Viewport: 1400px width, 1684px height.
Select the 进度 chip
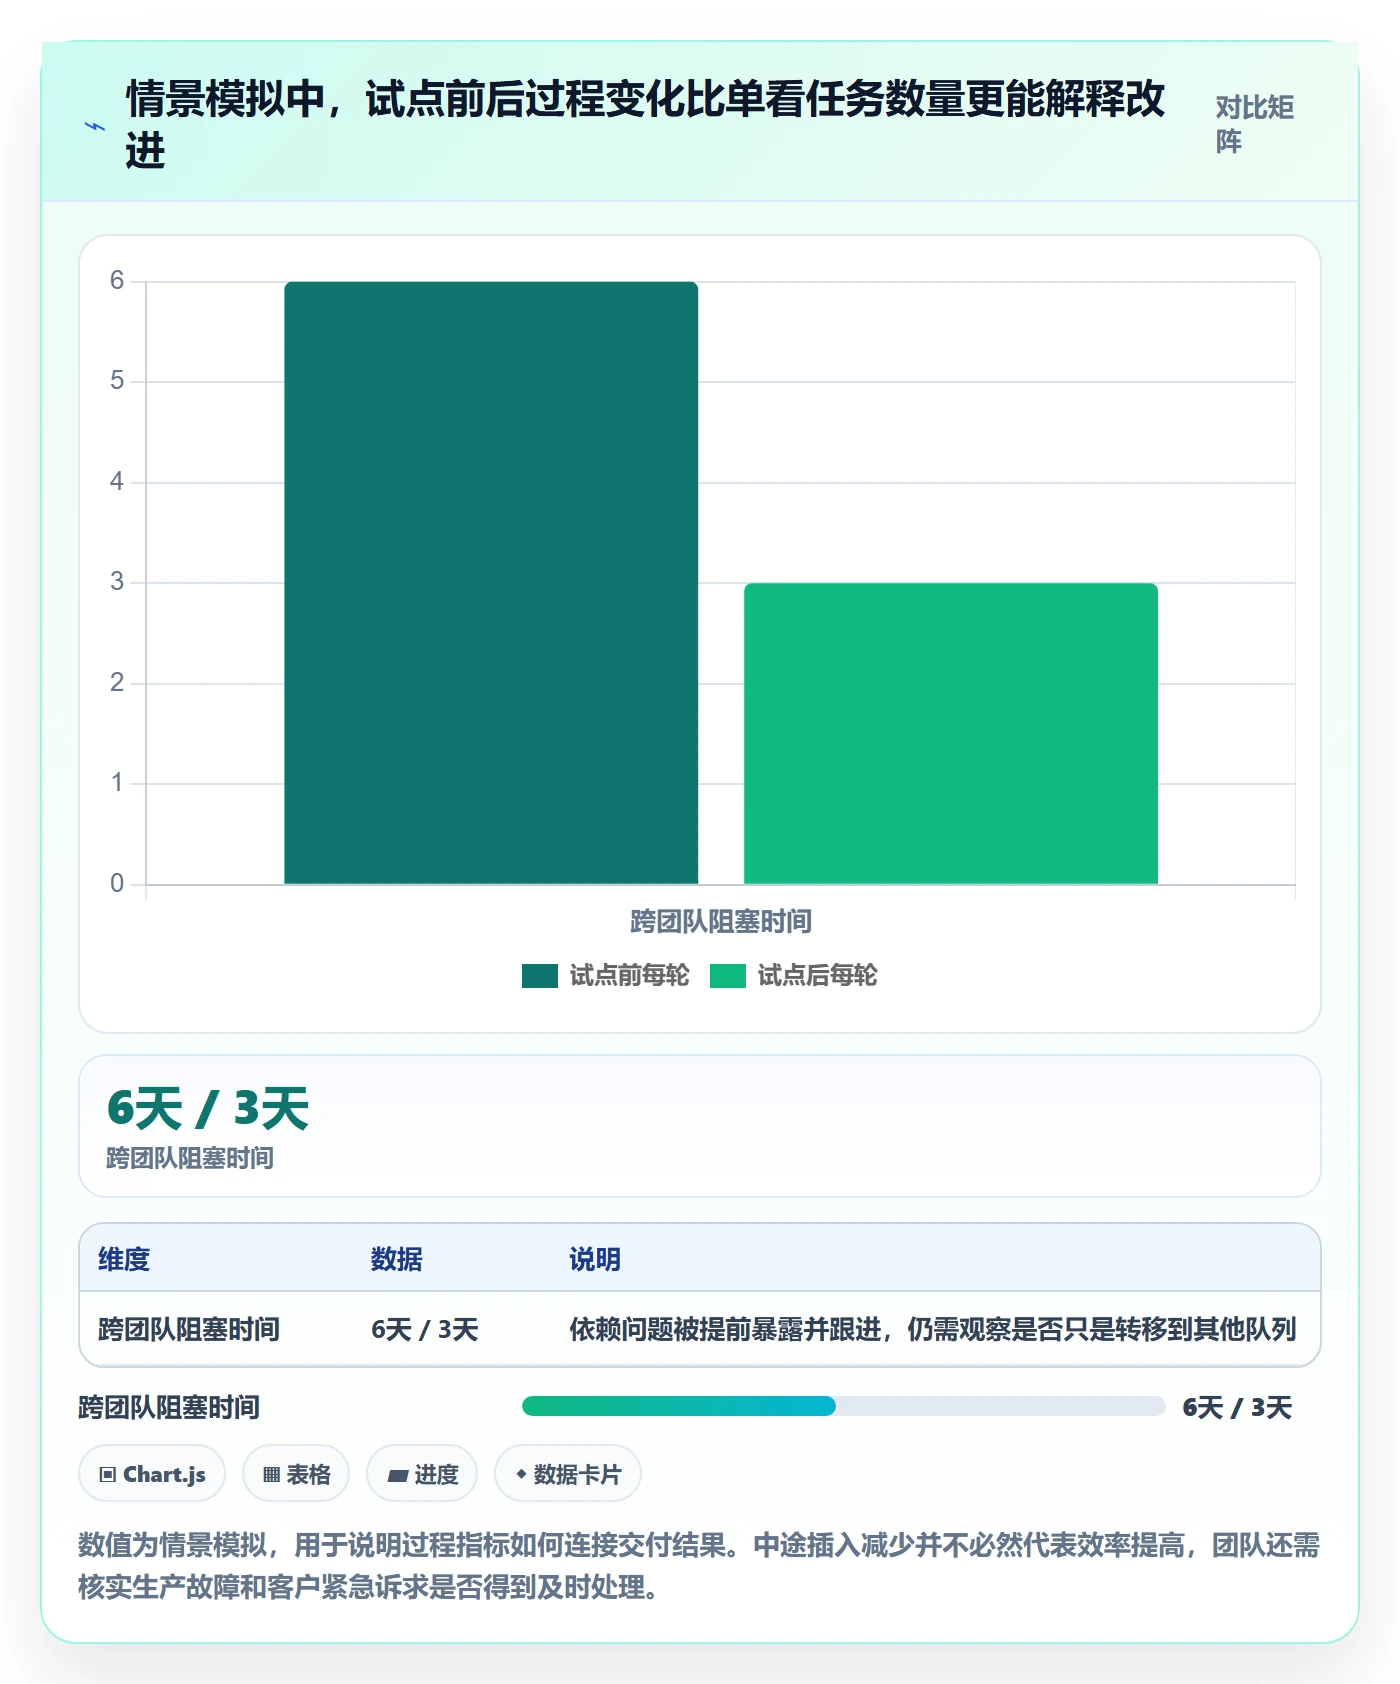click(422, 1474)
